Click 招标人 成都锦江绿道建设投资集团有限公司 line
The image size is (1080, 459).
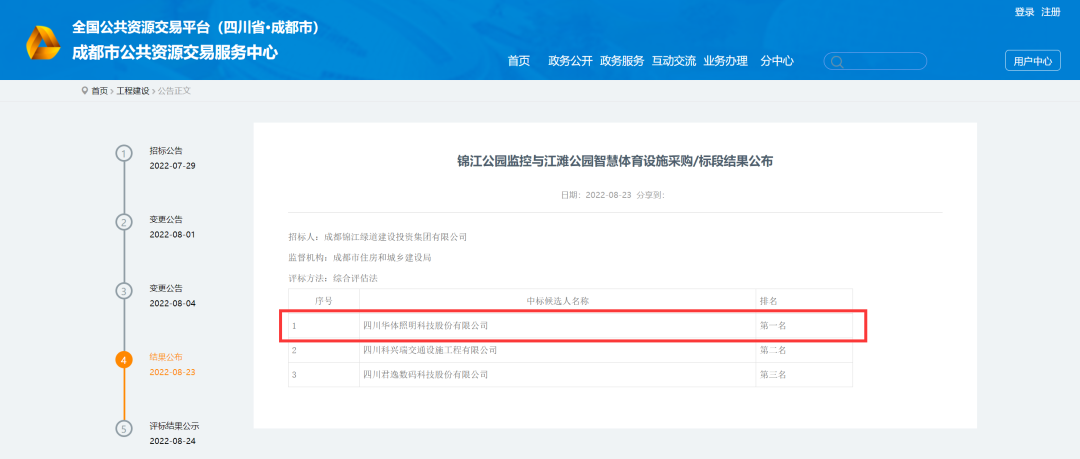377,237
